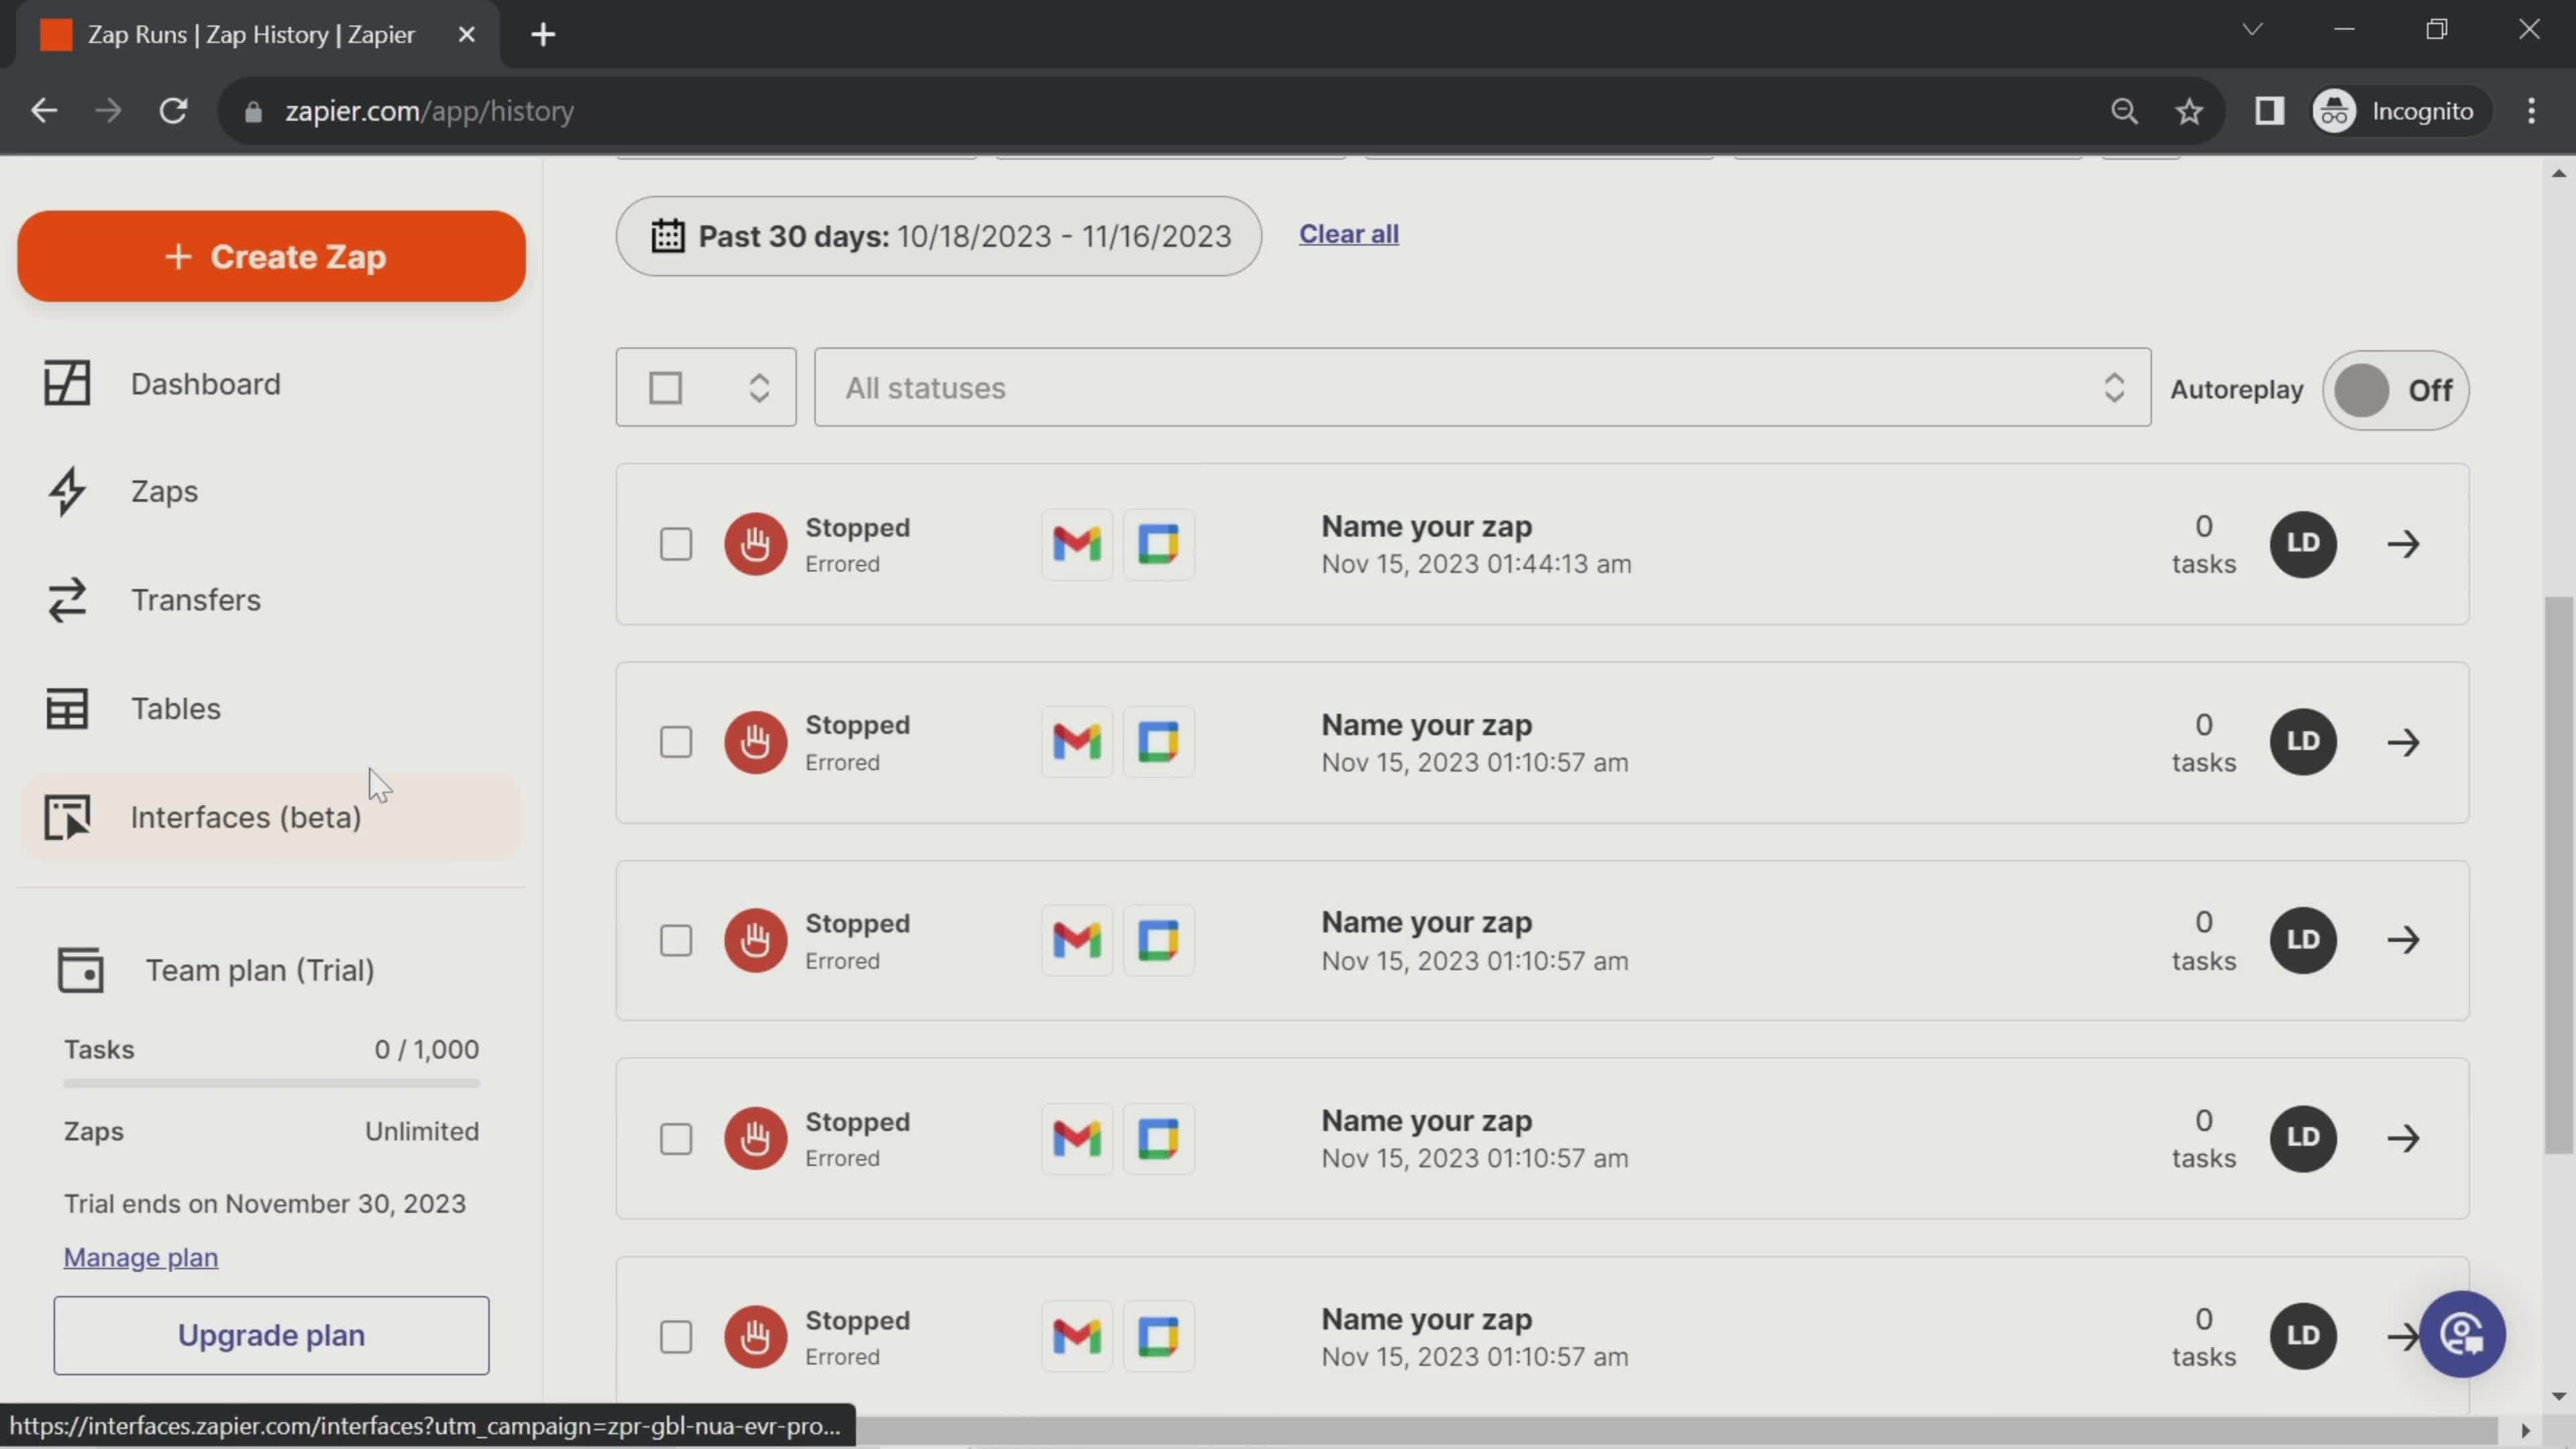Image resolution: width=2576 pixels, height=1449 pixels.
Task: Open the browser side panel
Action: point(2269,111)
